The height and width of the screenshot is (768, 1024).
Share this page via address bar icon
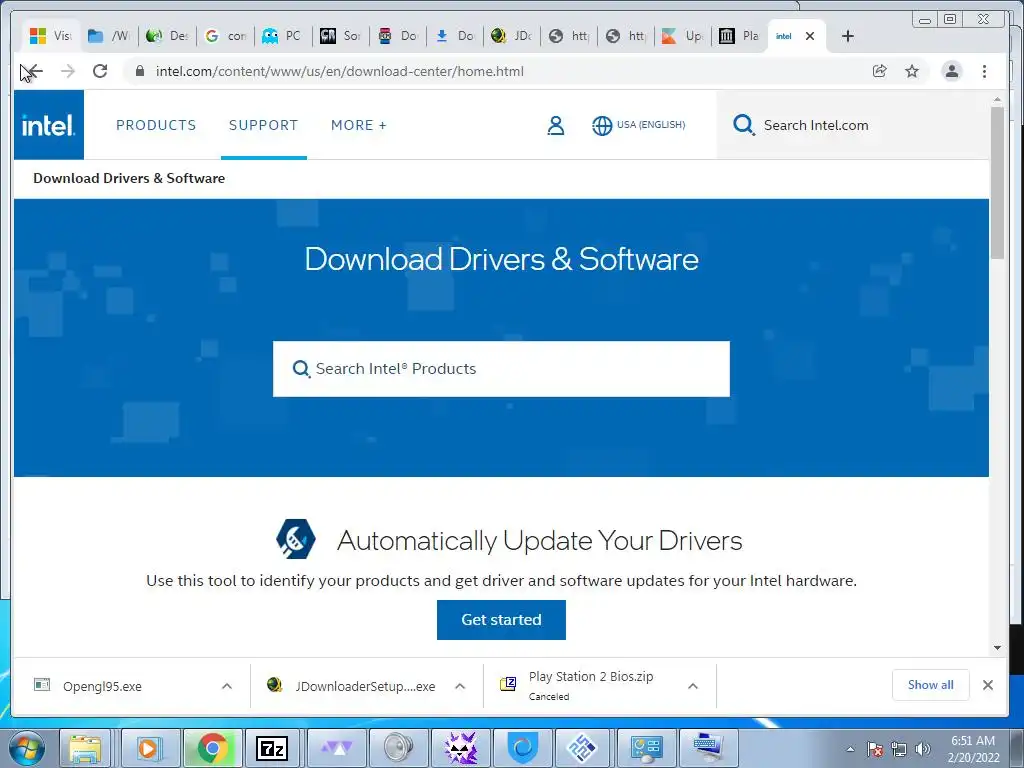coord(880,71)
